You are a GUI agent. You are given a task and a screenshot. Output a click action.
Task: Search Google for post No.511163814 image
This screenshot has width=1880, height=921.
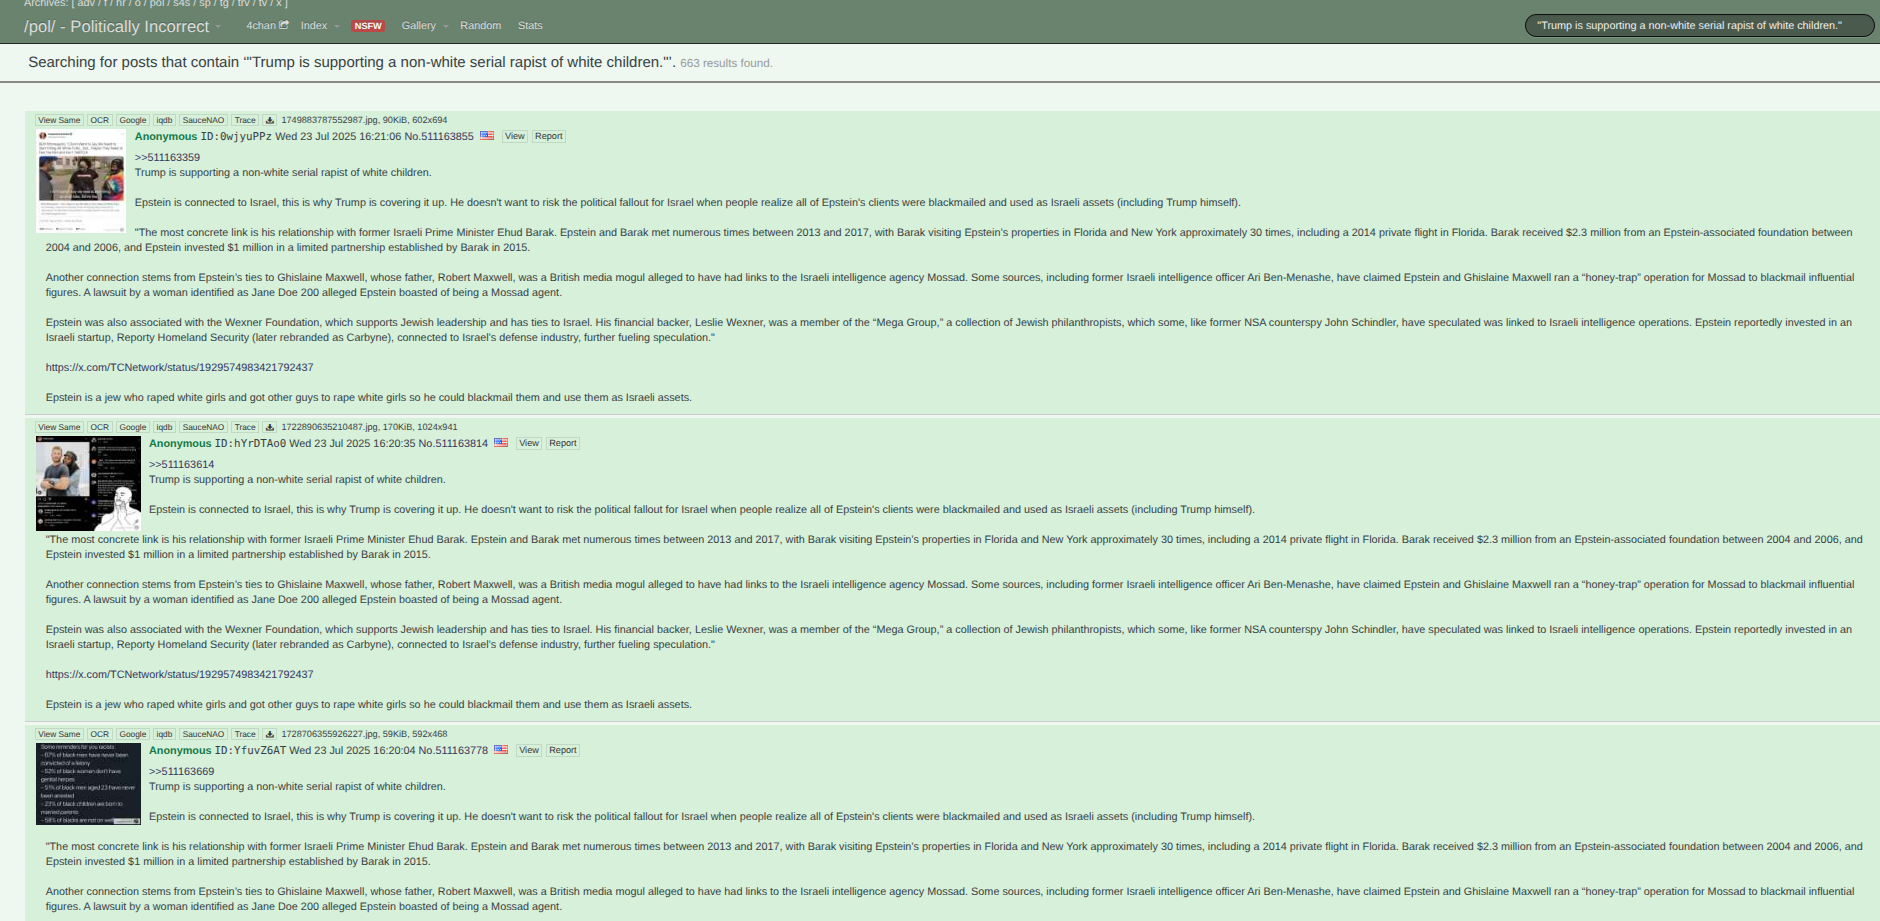click(x=133, y=427)
